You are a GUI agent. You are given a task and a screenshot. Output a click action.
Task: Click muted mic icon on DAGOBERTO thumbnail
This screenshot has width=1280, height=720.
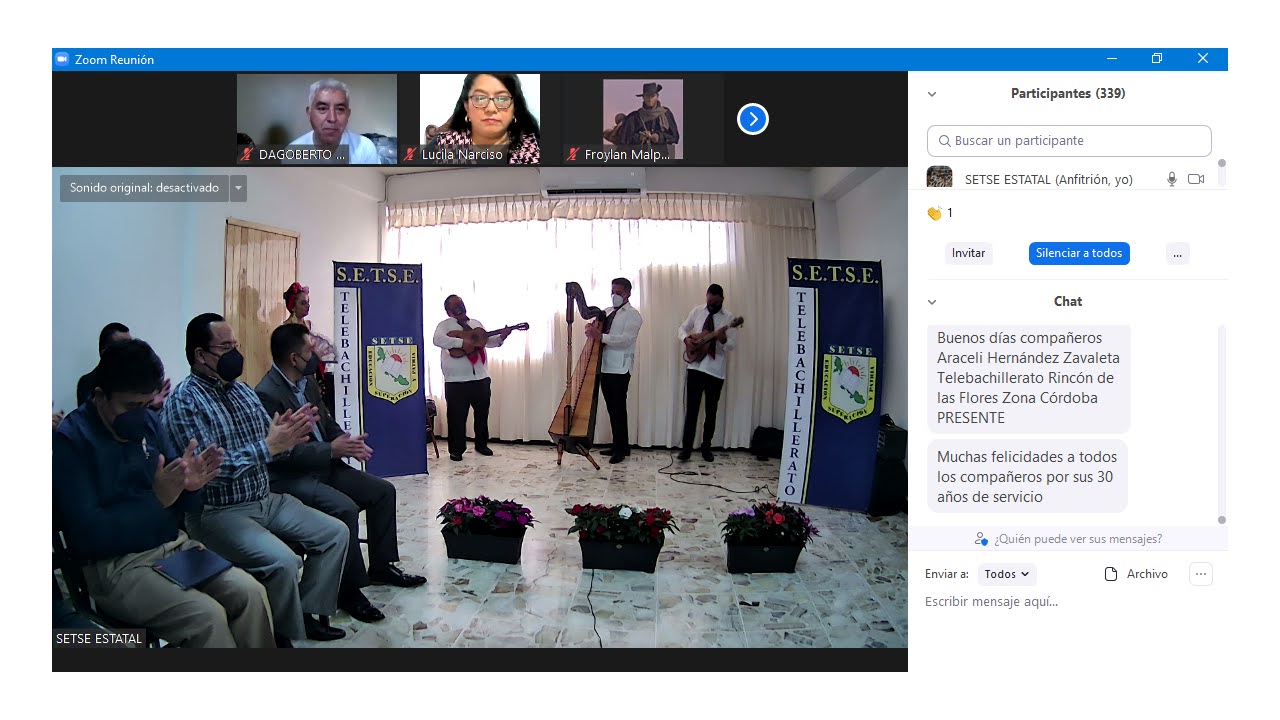click(246, 155)
